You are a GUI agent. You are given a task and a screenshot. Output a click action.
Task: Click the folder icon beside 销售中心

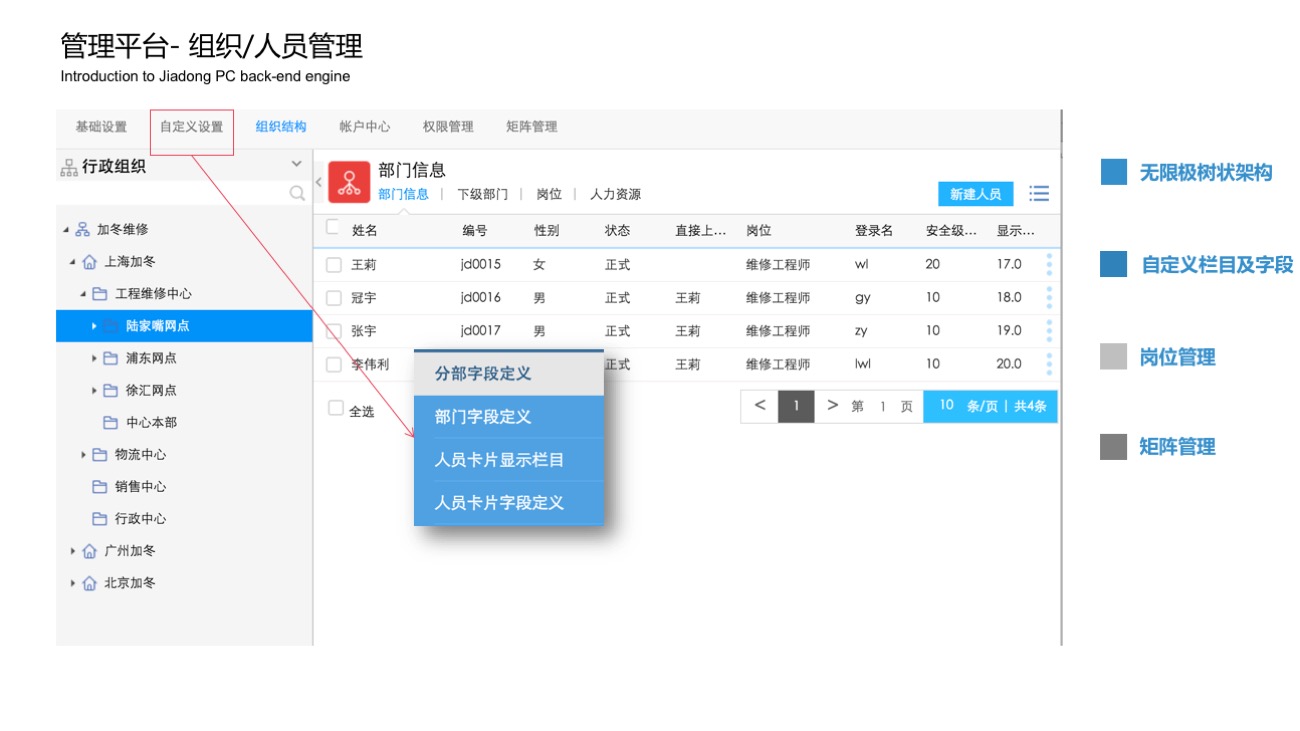[x=99, y=487]
